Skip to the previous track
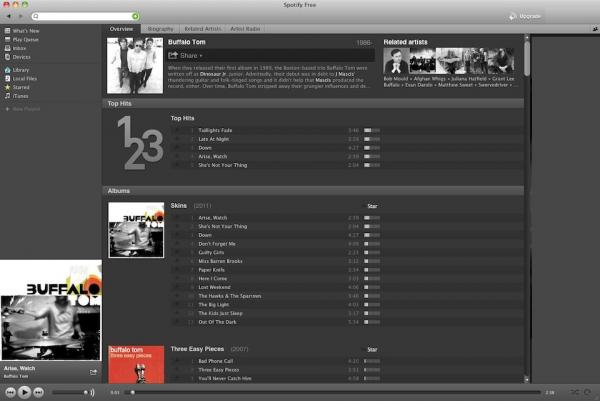Viewport: 600px width, 401px height. tap(10, 392)
